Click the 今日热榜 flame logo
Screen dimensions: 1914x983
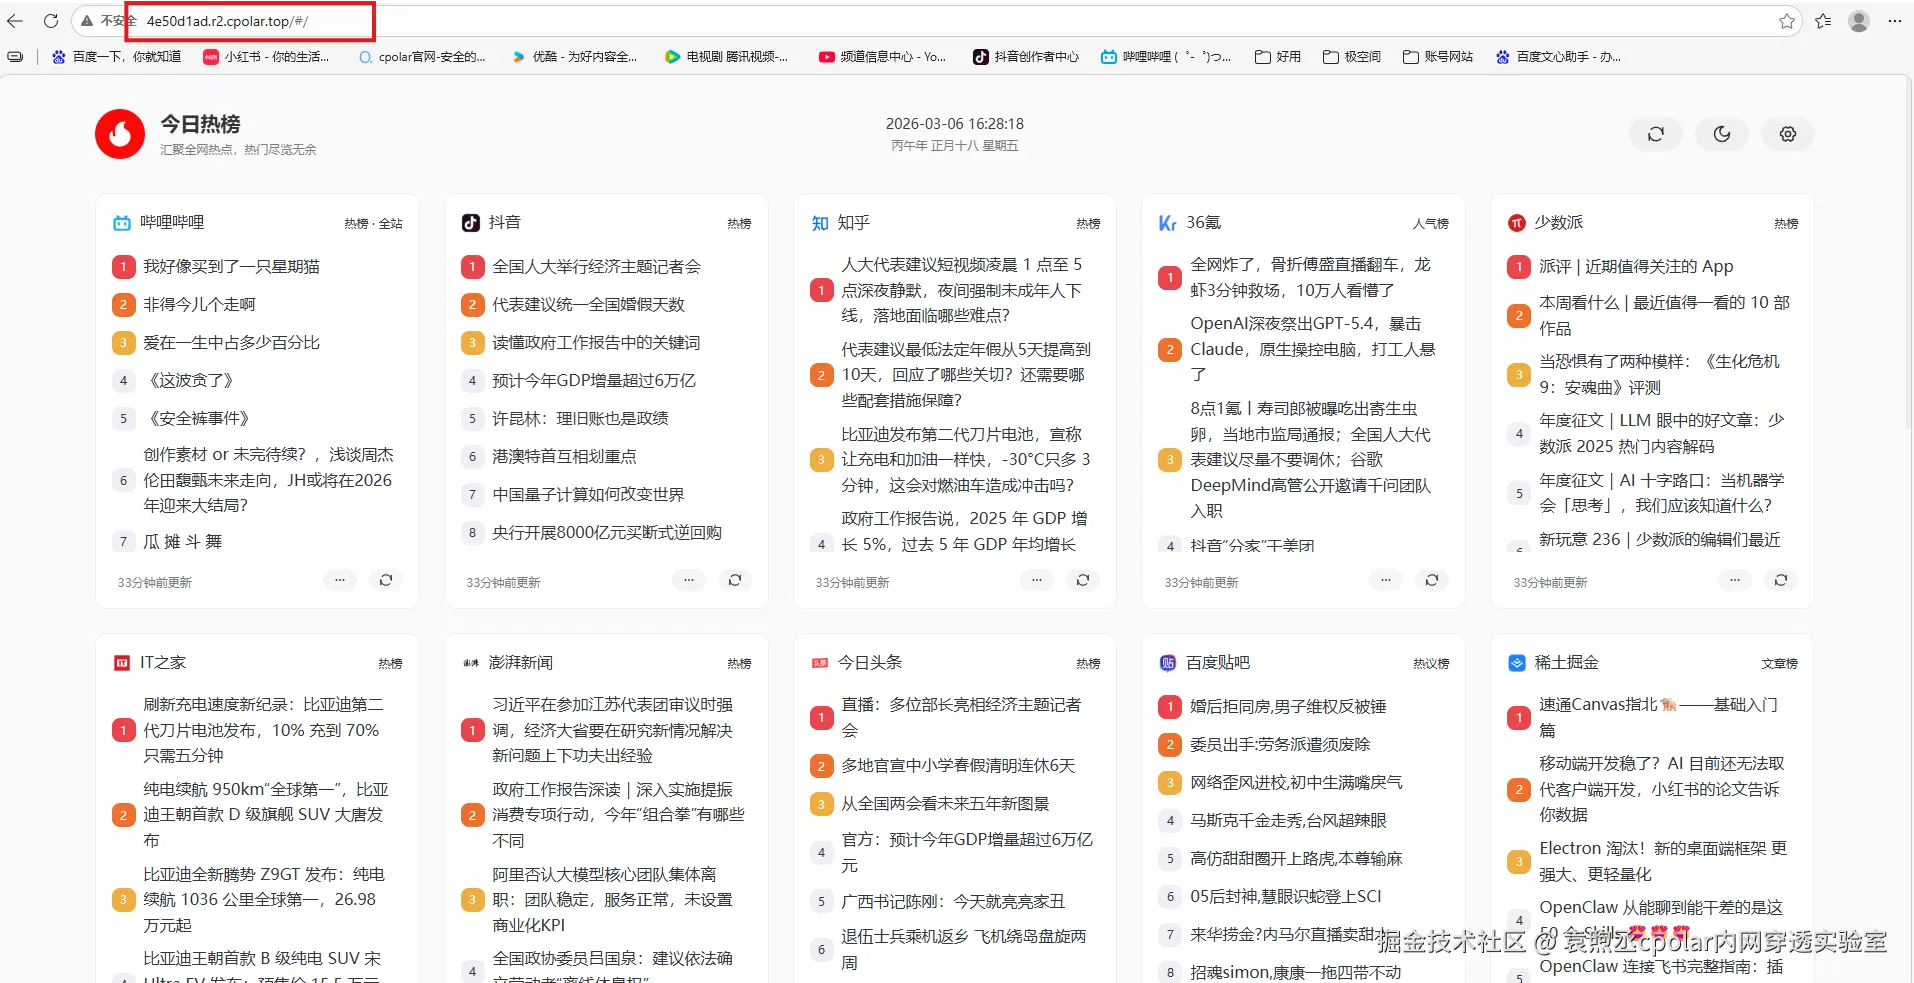[x=120, y=134]
